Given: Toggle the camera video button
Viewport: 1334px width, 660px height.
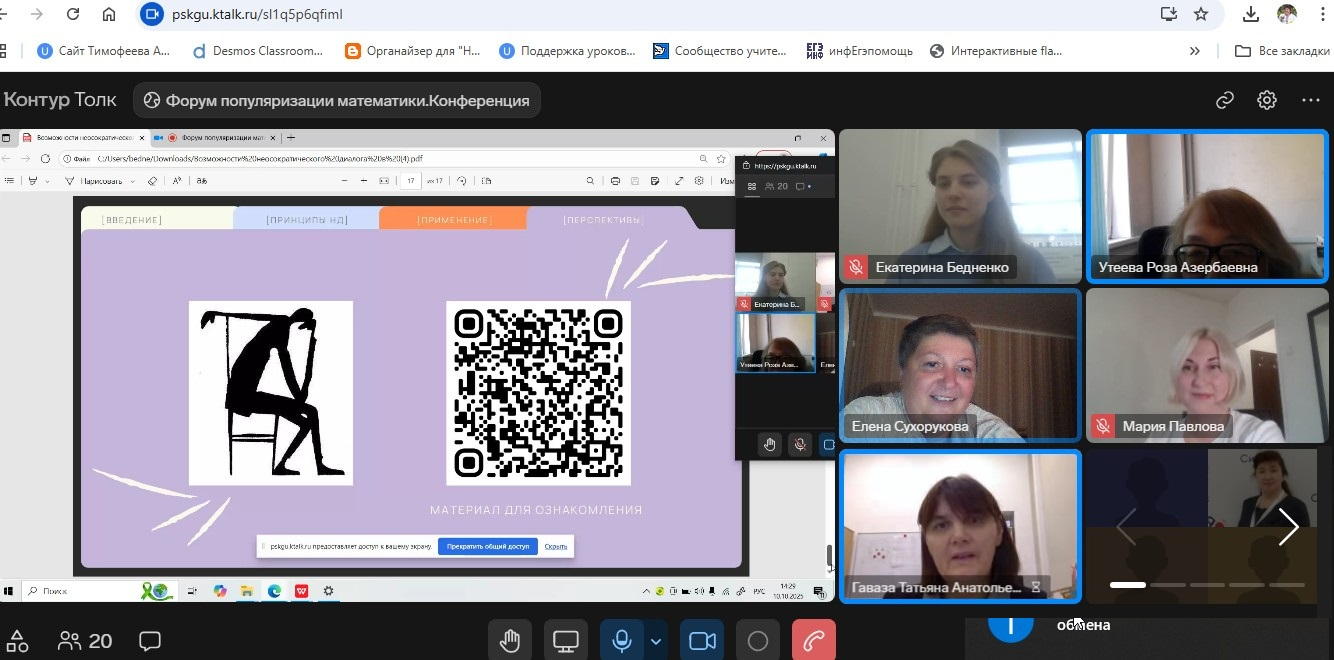Looking at the screenshot, I should (703, 641).
